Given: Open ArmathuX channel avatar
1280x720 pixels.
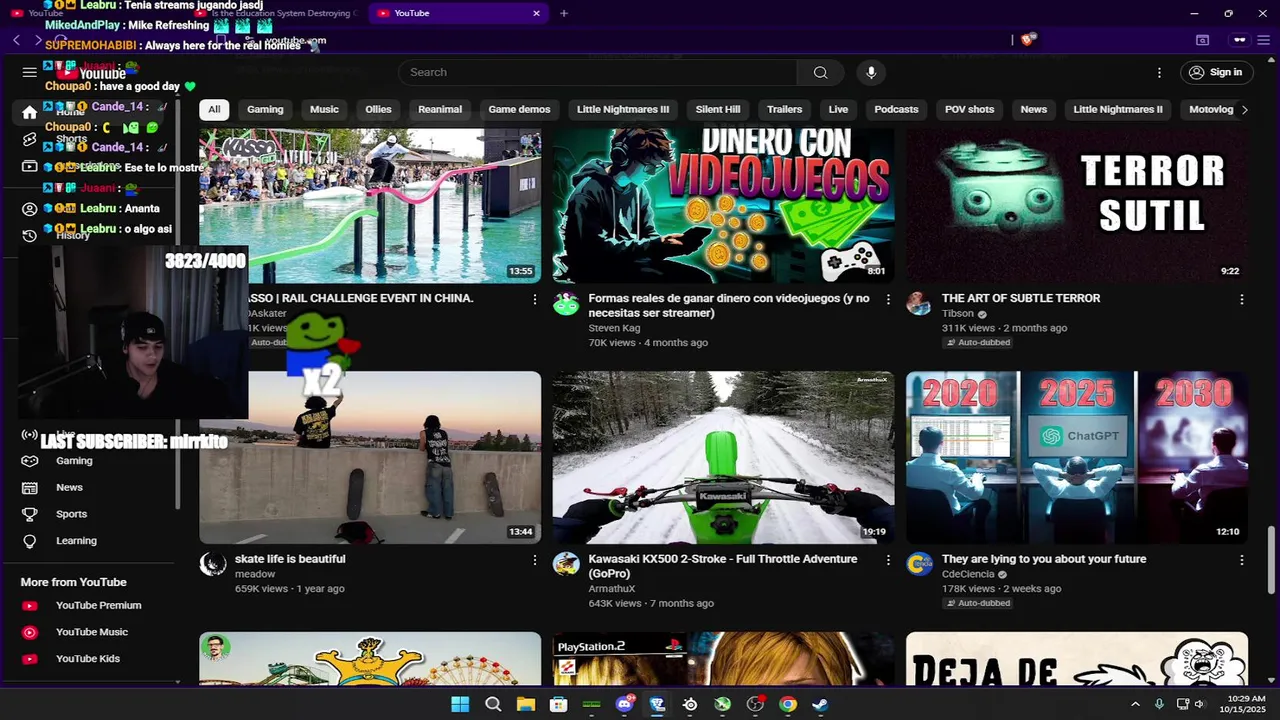Looking at the screenshot, I should (x=566, y=564).
